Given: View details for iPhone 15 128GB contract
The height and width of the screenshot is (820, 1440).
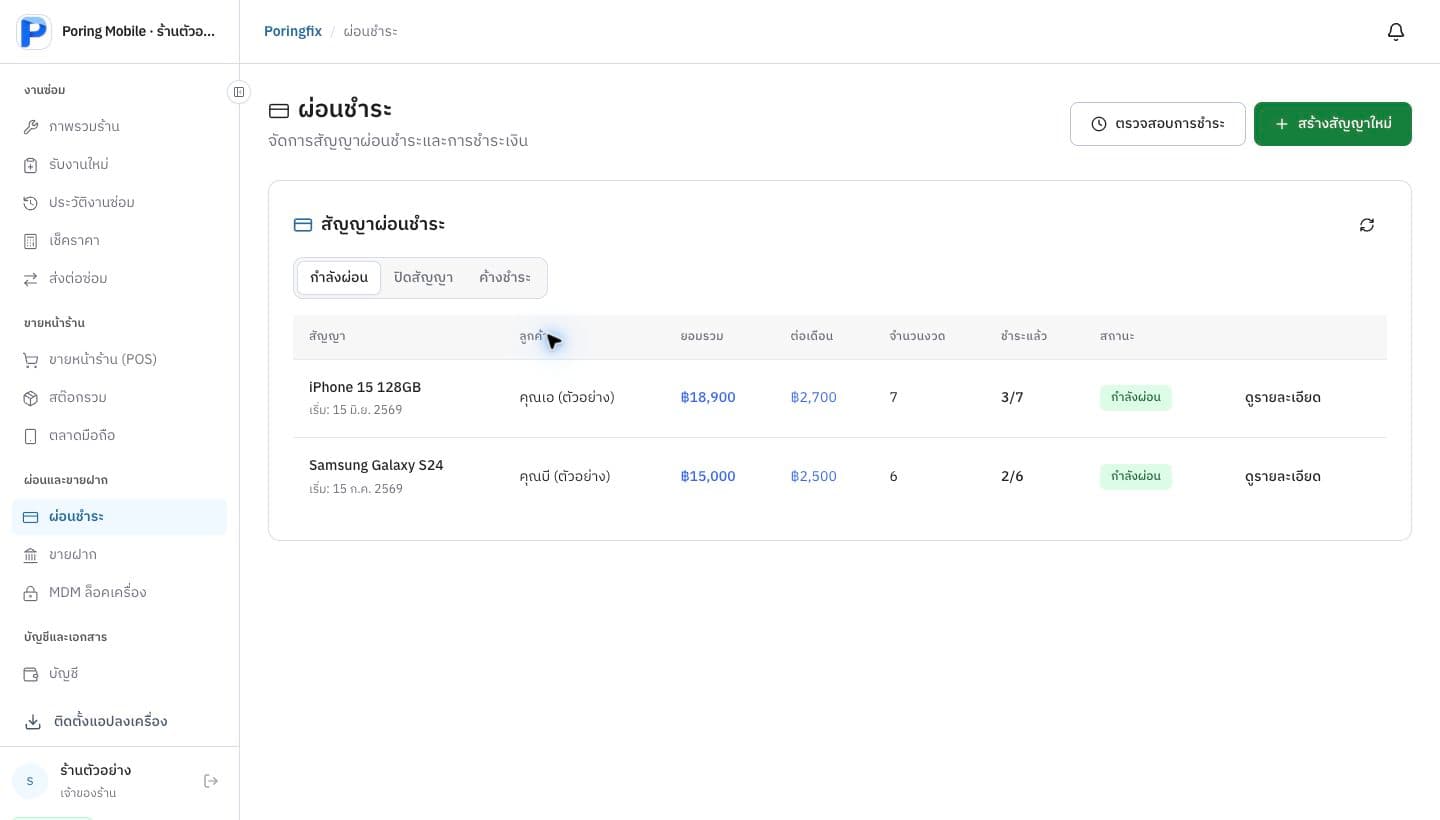Looking at the screenshot, I should coord(1283,398).
